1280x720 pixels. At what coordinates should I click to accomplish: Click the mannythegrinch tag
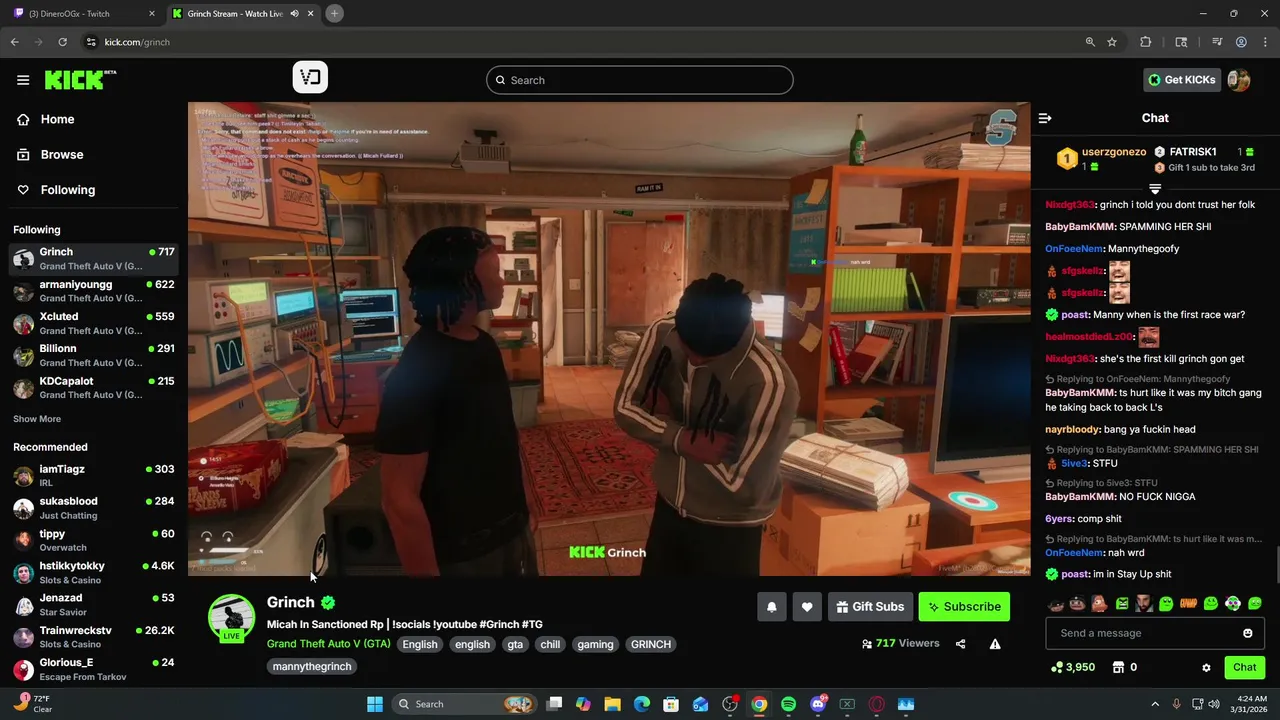click(x=312, y=666)
